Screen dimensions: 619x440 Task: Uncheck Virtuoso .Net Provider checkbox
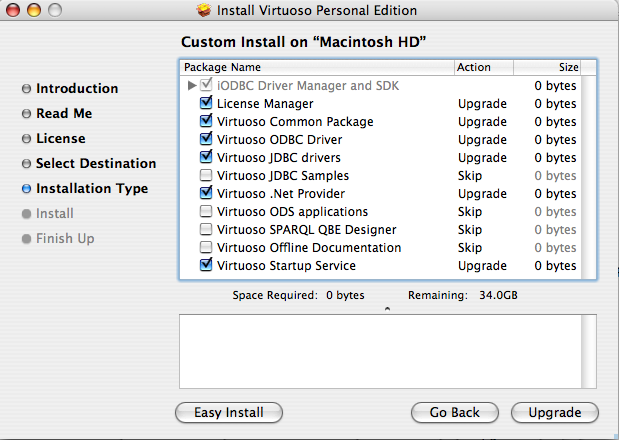pos(206,193)
